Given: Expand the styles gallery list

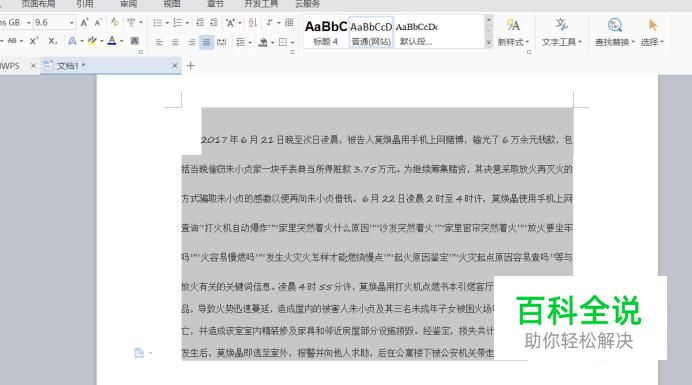Looking at the screenshot, I should pos(489,43).
